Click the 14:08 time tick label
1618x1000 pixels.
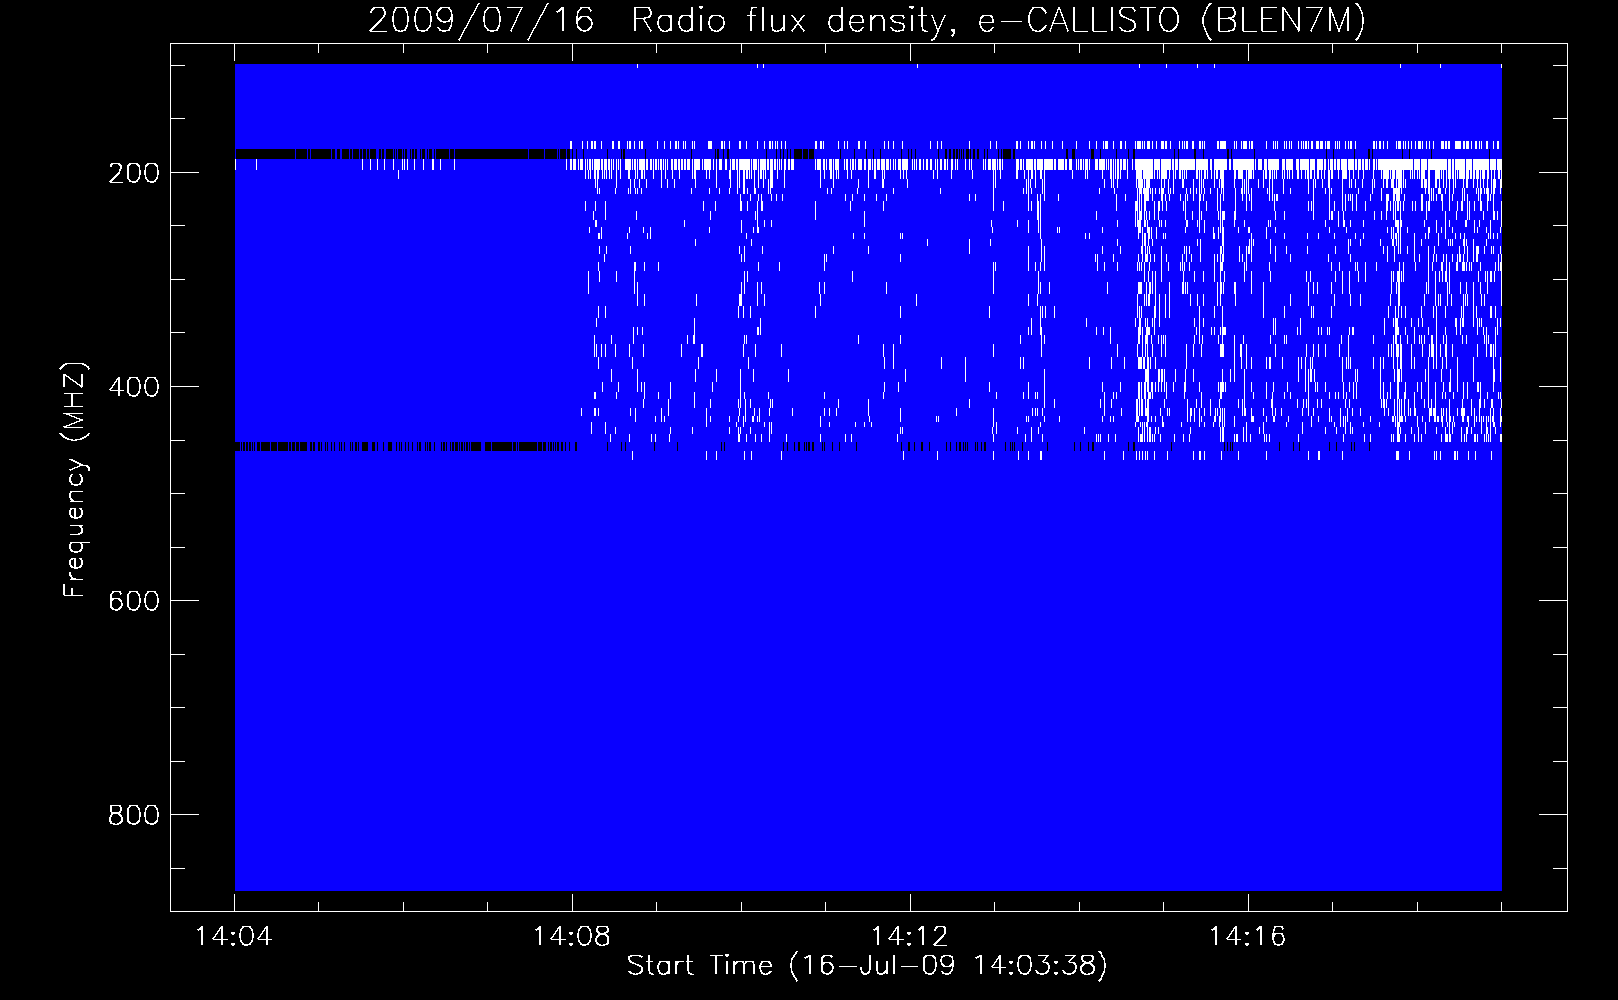pyautogui.click(x=572, y=937)
